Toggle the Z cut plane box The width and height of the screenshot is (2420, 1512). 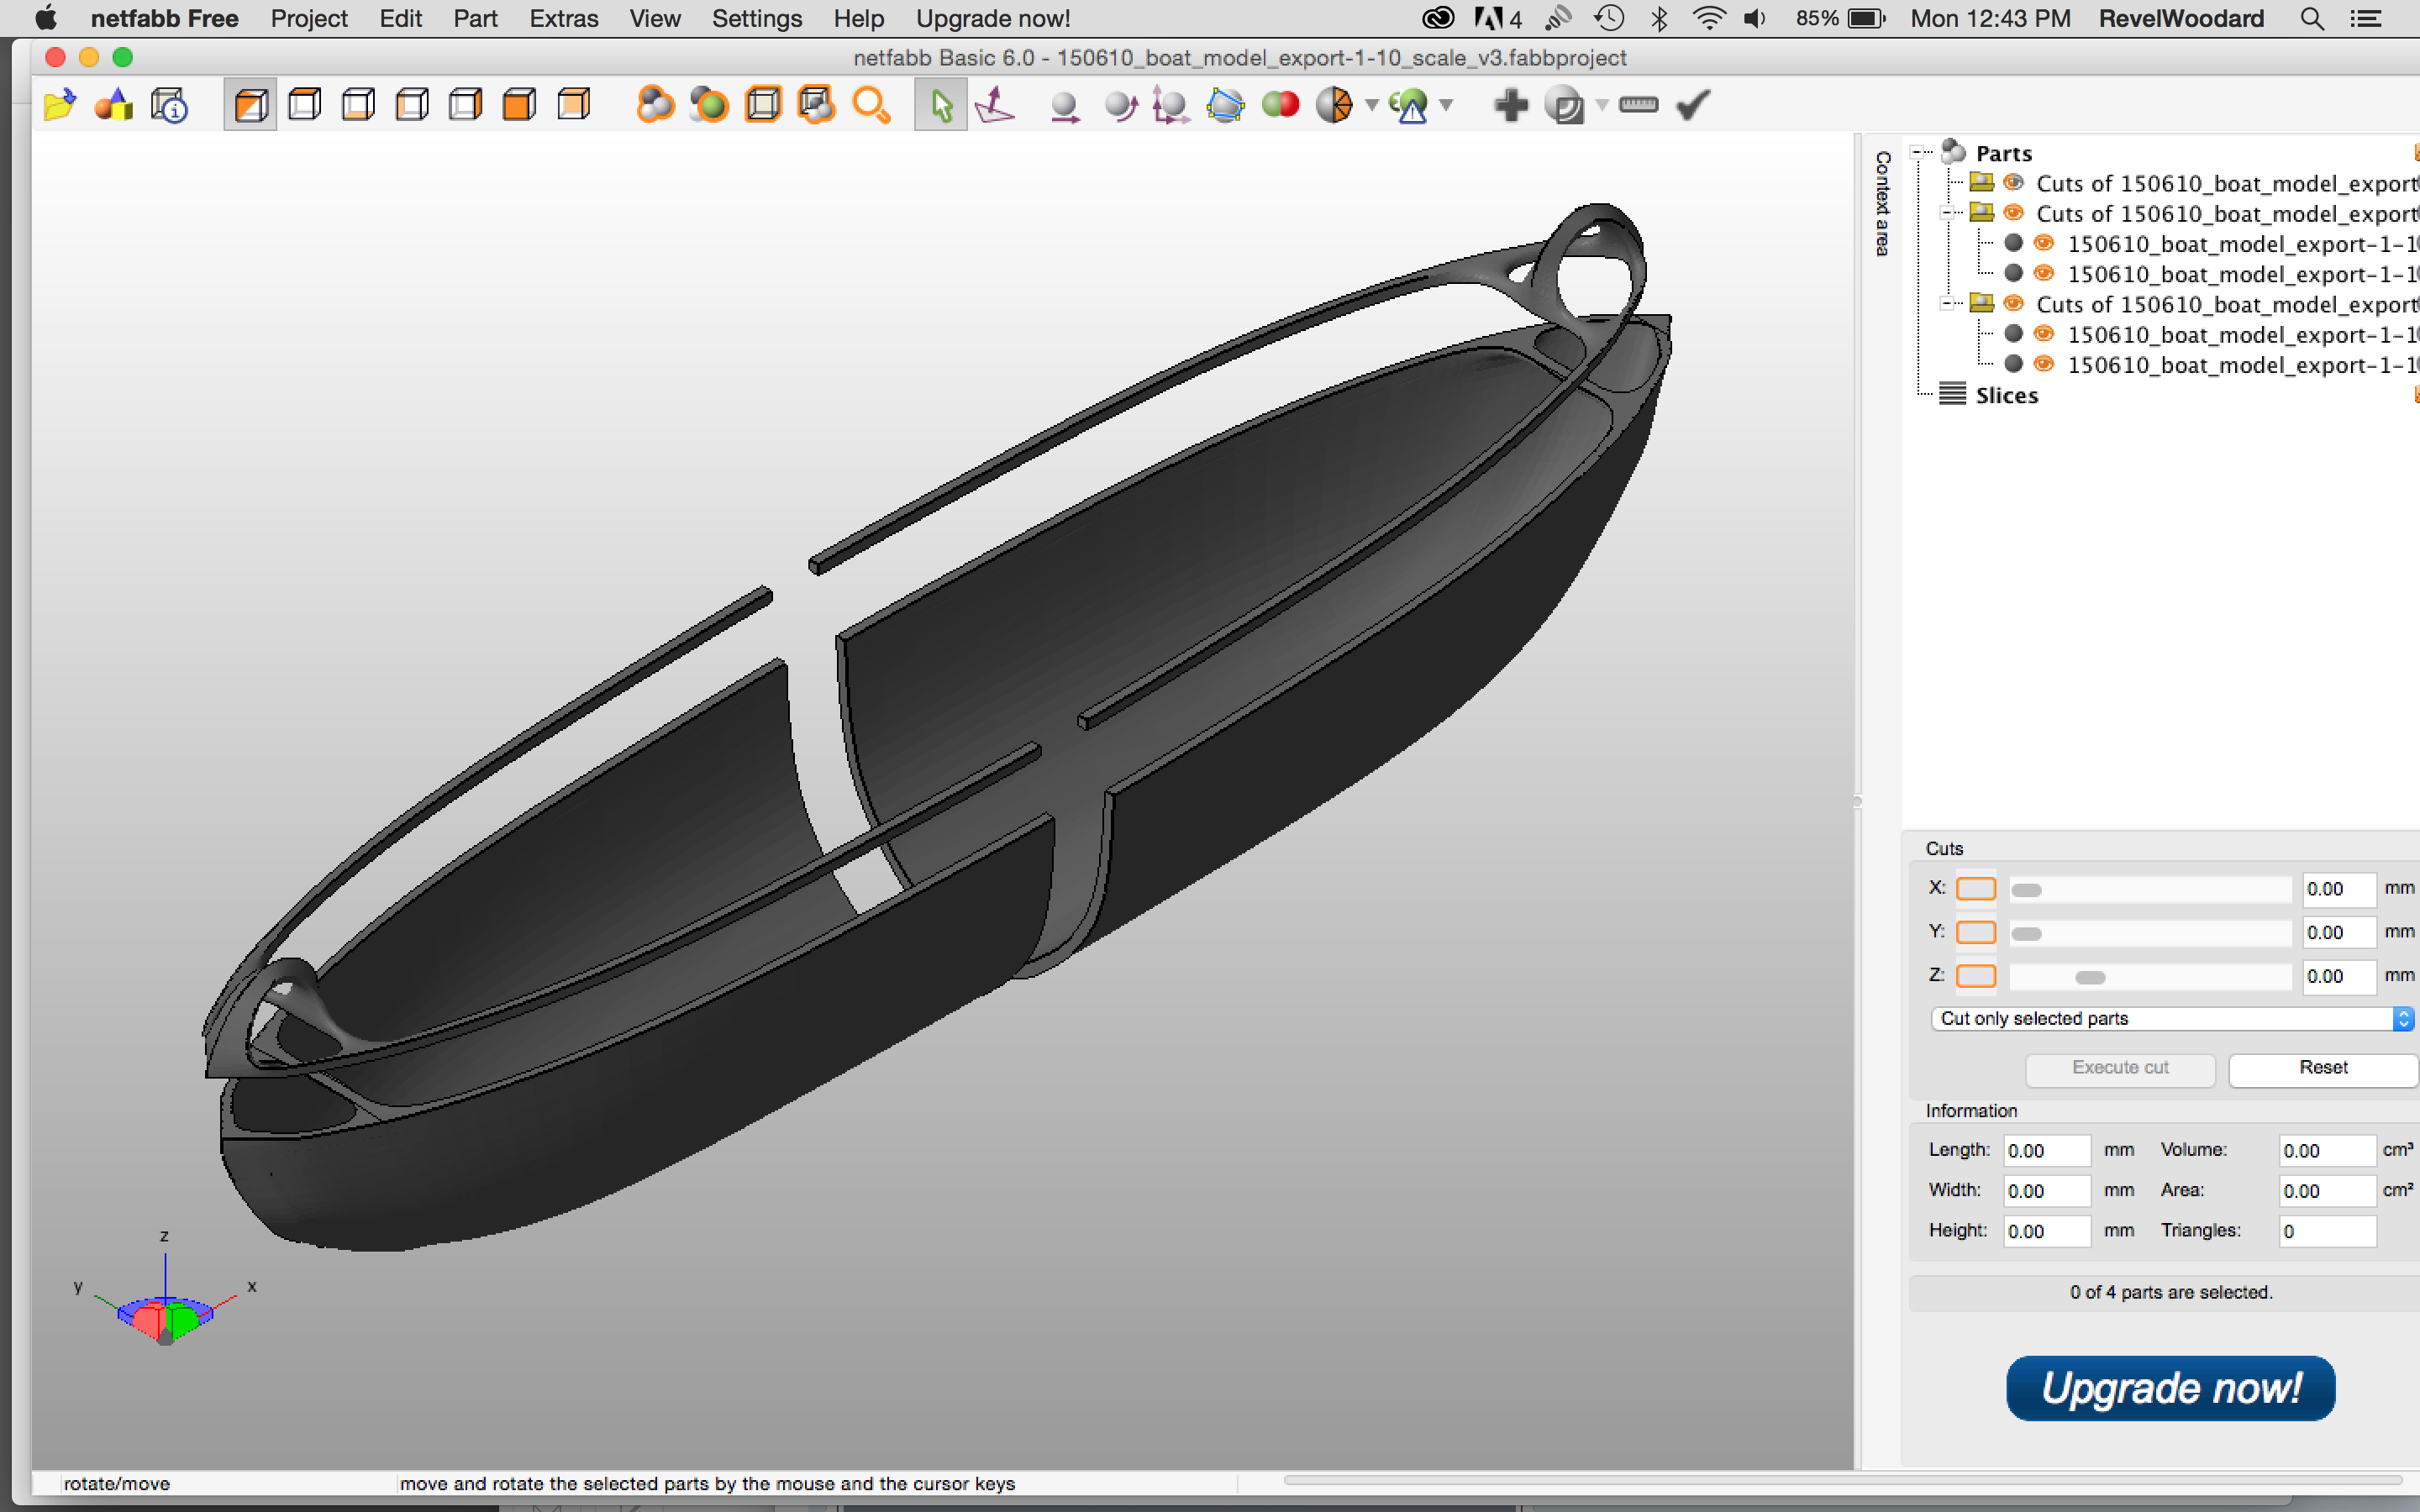tap(1975, 976)
